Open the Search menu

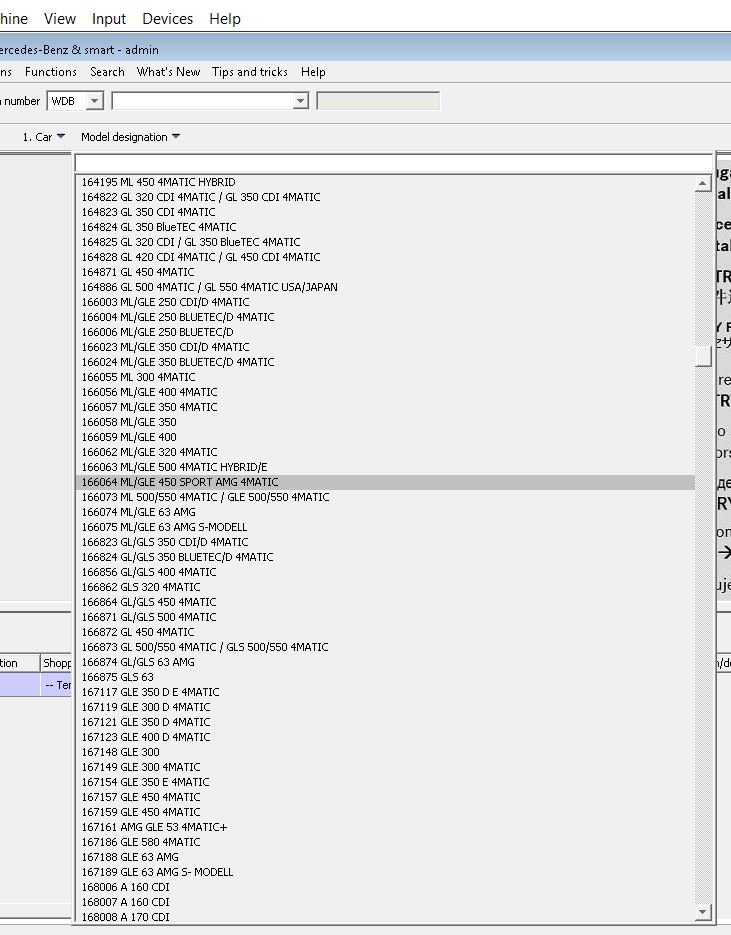tap(107, 72)
